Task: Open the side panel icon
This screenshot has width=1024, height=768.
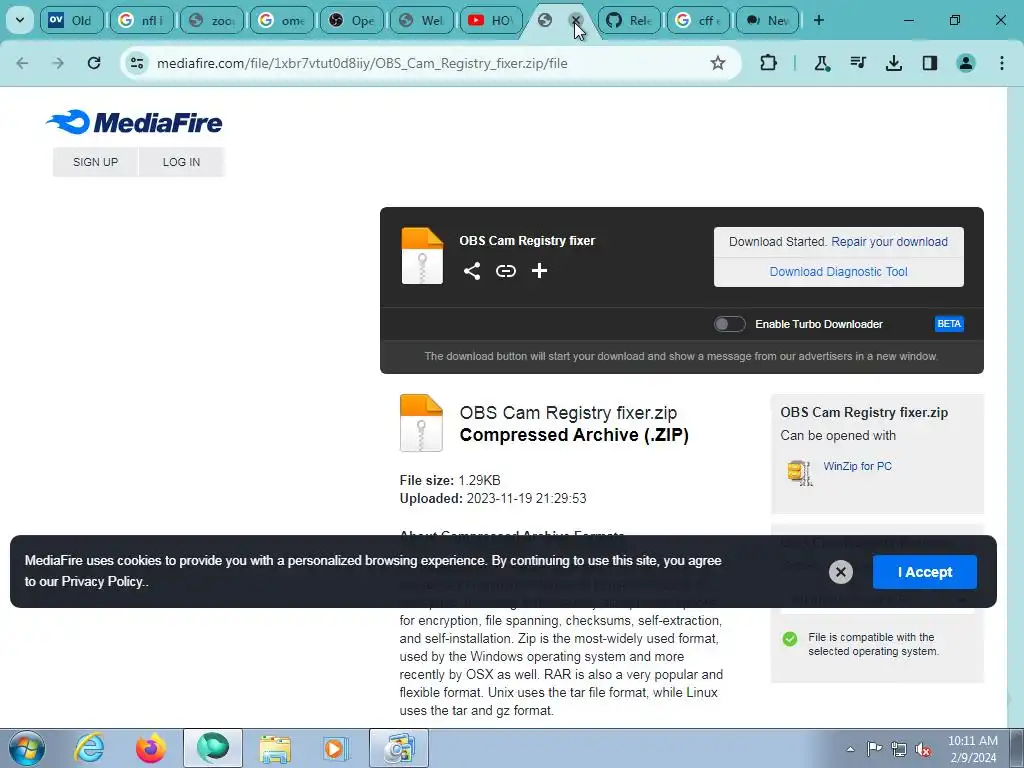Action: click(929, 63)
